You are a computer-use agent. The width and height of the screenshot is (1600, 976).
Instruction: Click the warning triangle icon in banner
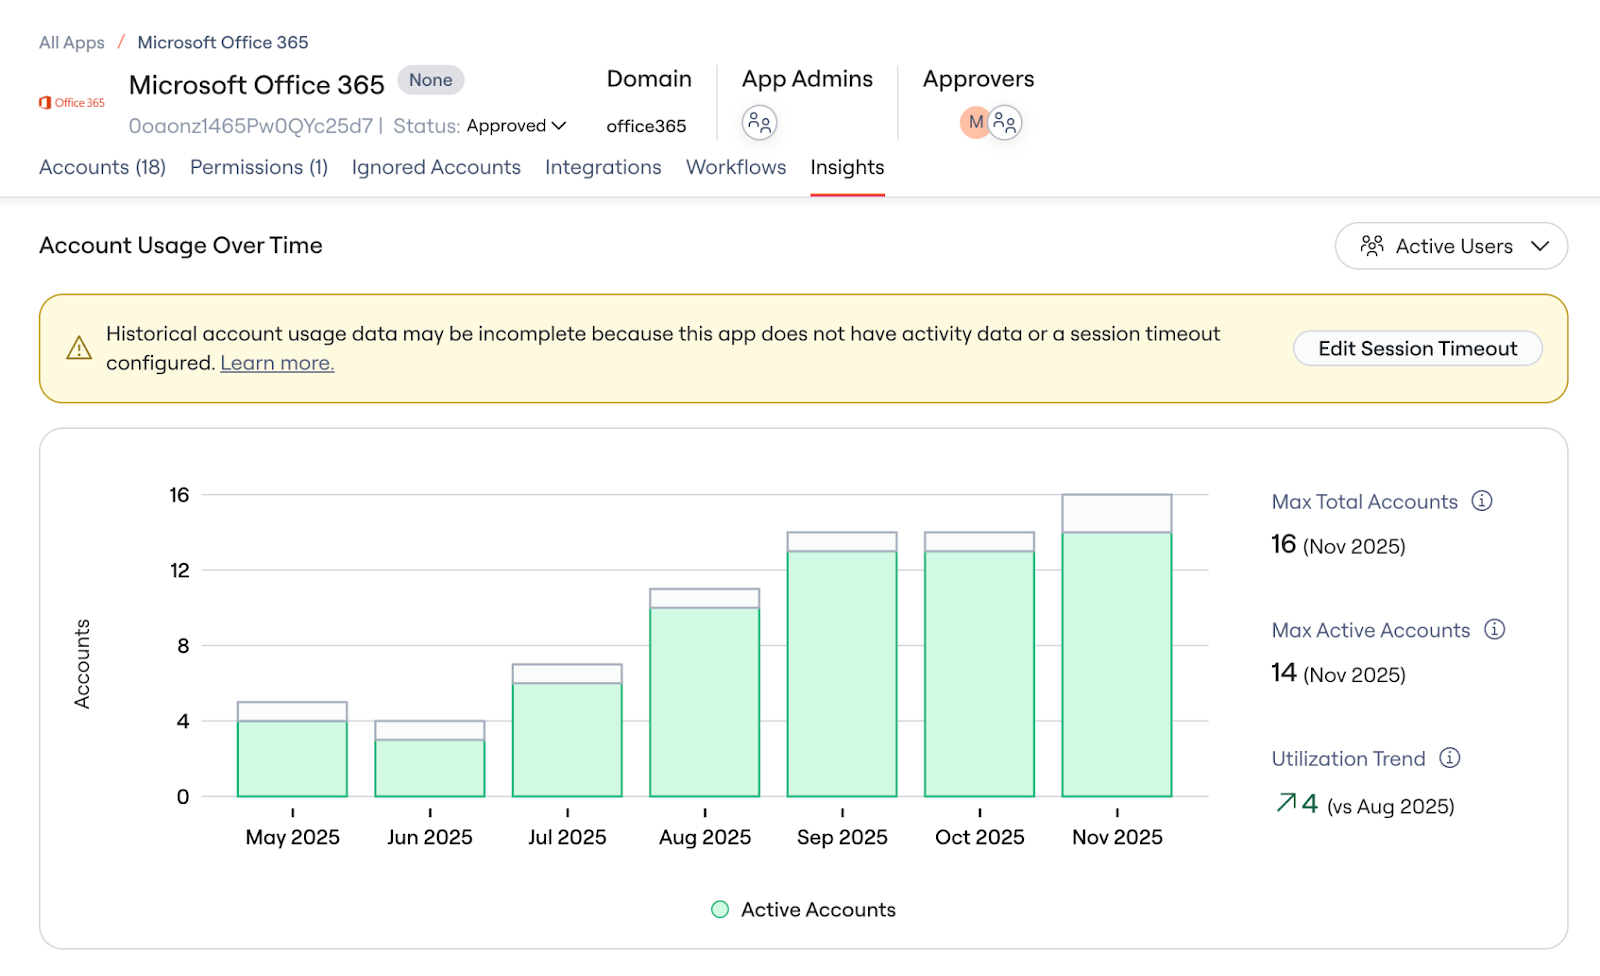tap(79, 348)
